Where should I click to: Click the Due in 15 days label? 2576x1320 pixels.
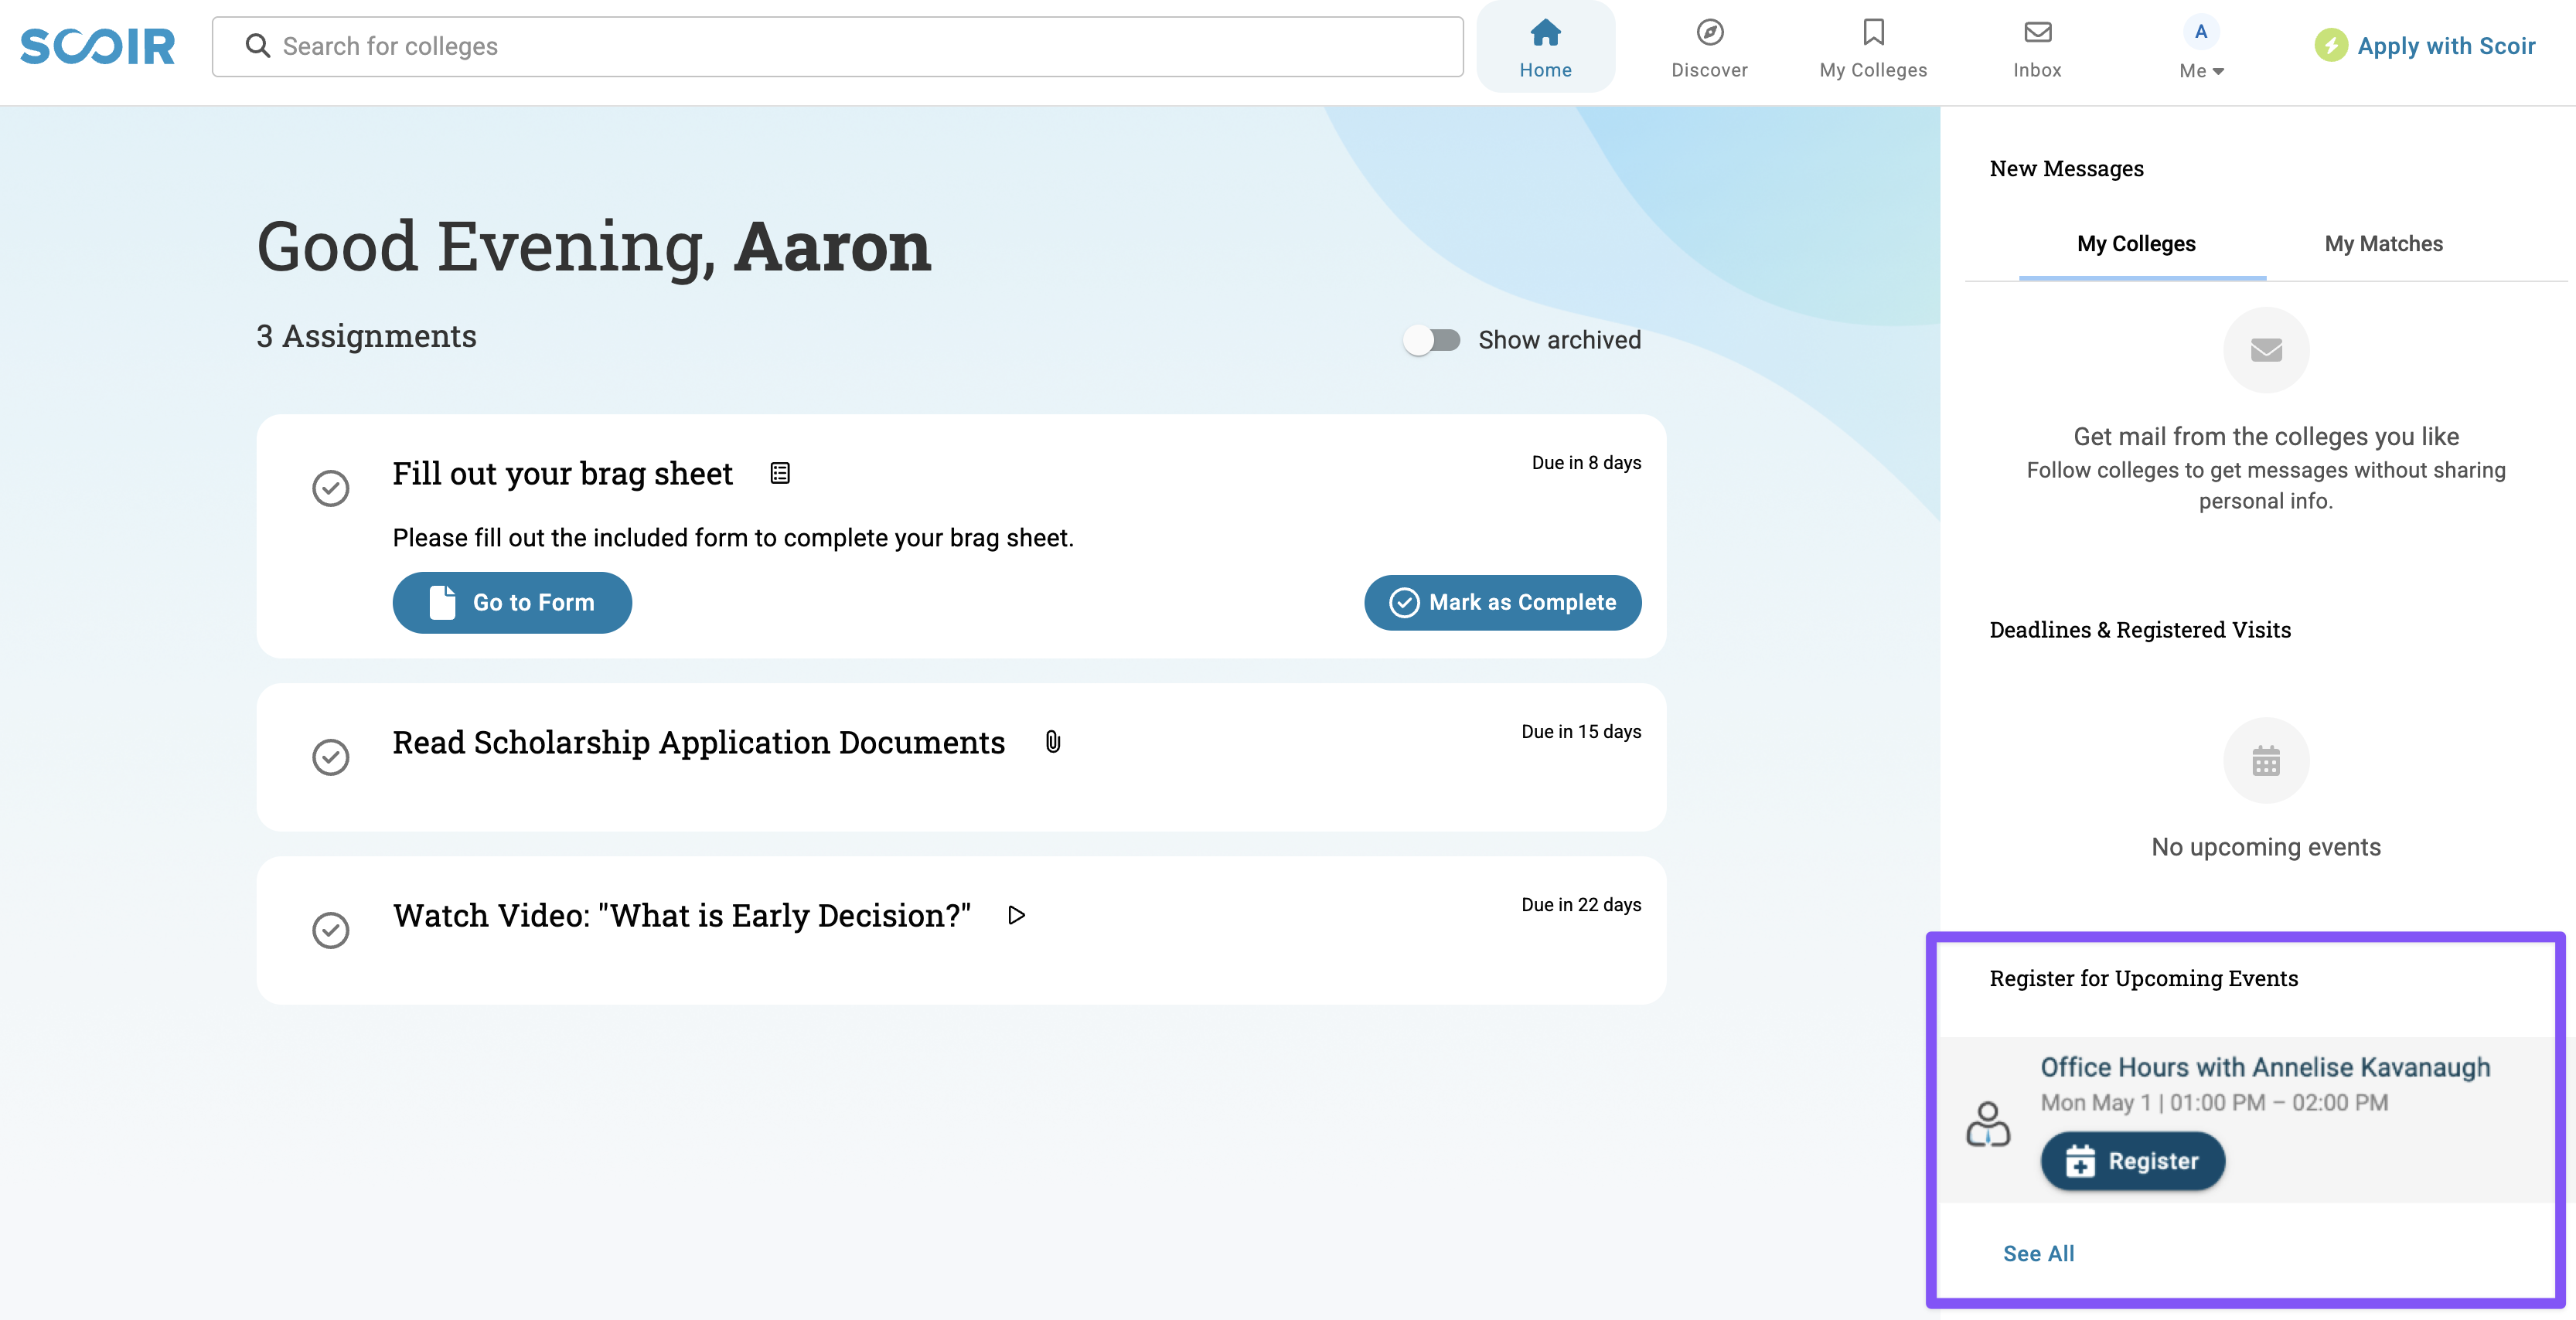[1581, 732]
